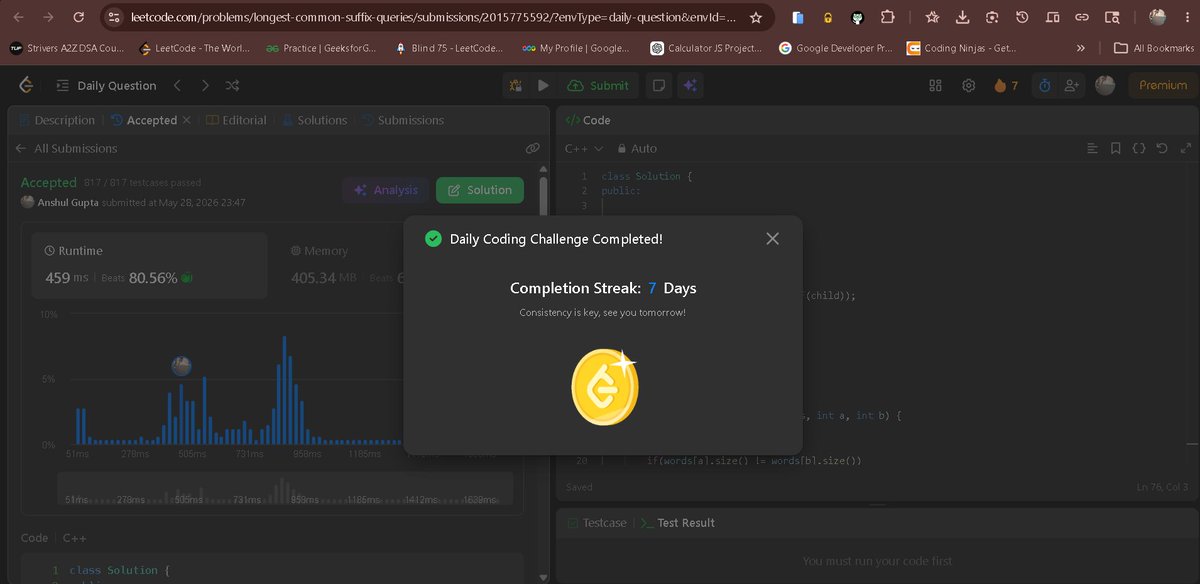Click the Premium button
The image size is (1200, 584).
[1163, 85]
